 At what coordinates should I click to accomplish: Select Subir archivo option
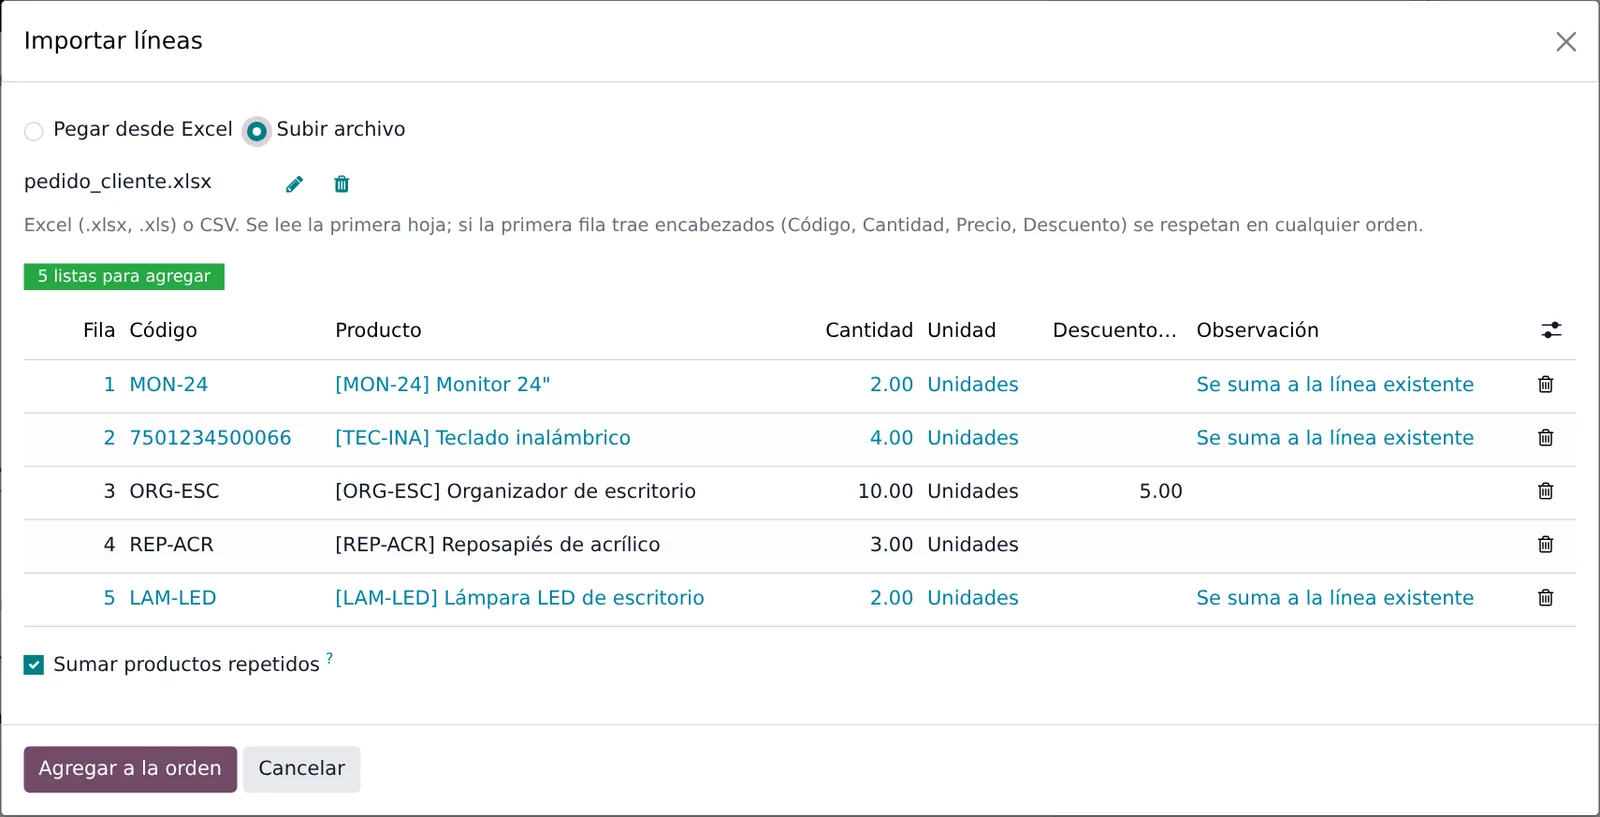tap(257, 131)
